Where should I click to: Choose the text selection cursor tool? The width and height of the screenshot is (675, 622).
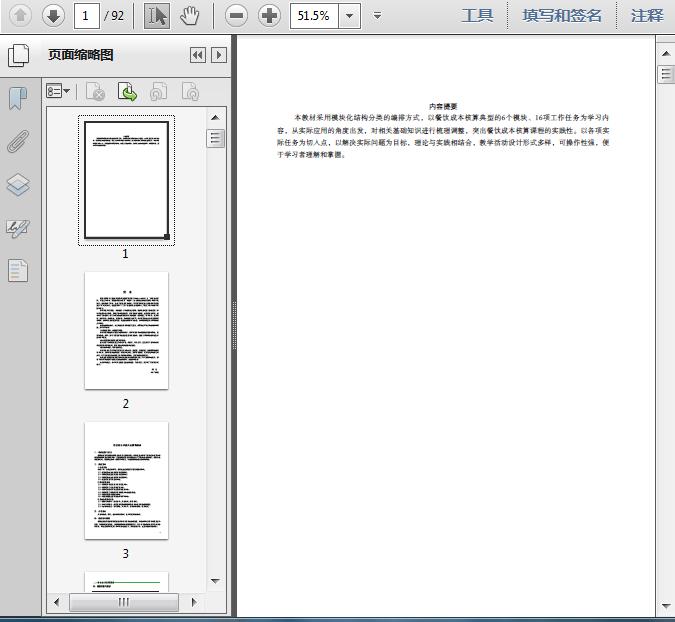[x=157, y=16]
